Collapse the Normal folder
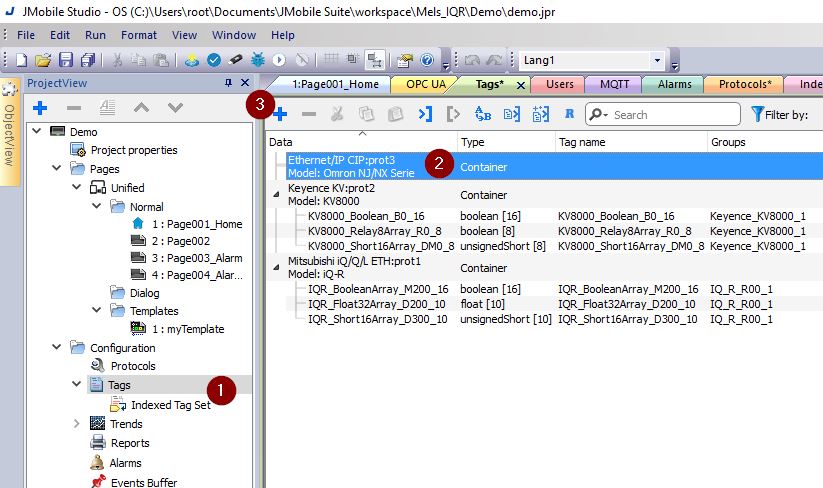Image resolution: width=823 pixels, height=488 pixels. click(x=97, y=206)
